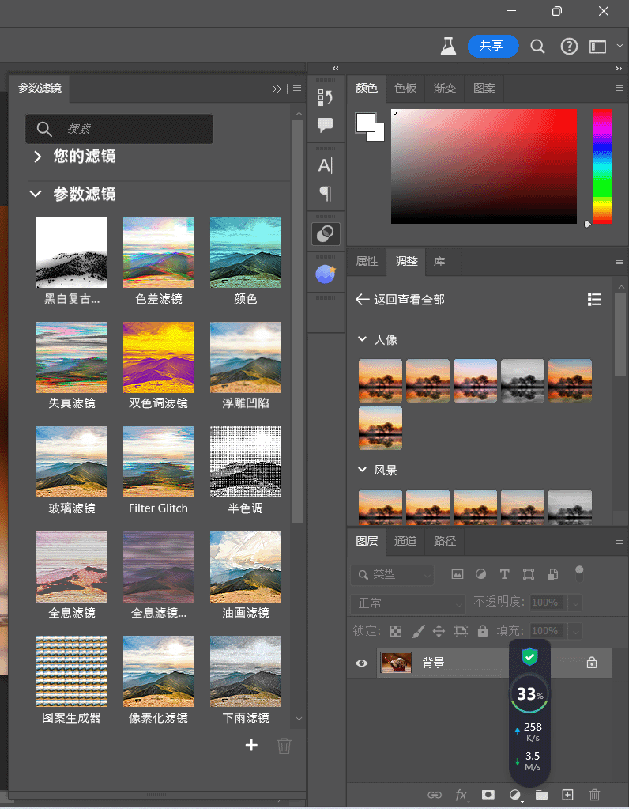Filter layers by type layers icon
The width and height of the screenshot is (629, 809).
[x=504, y=574]
